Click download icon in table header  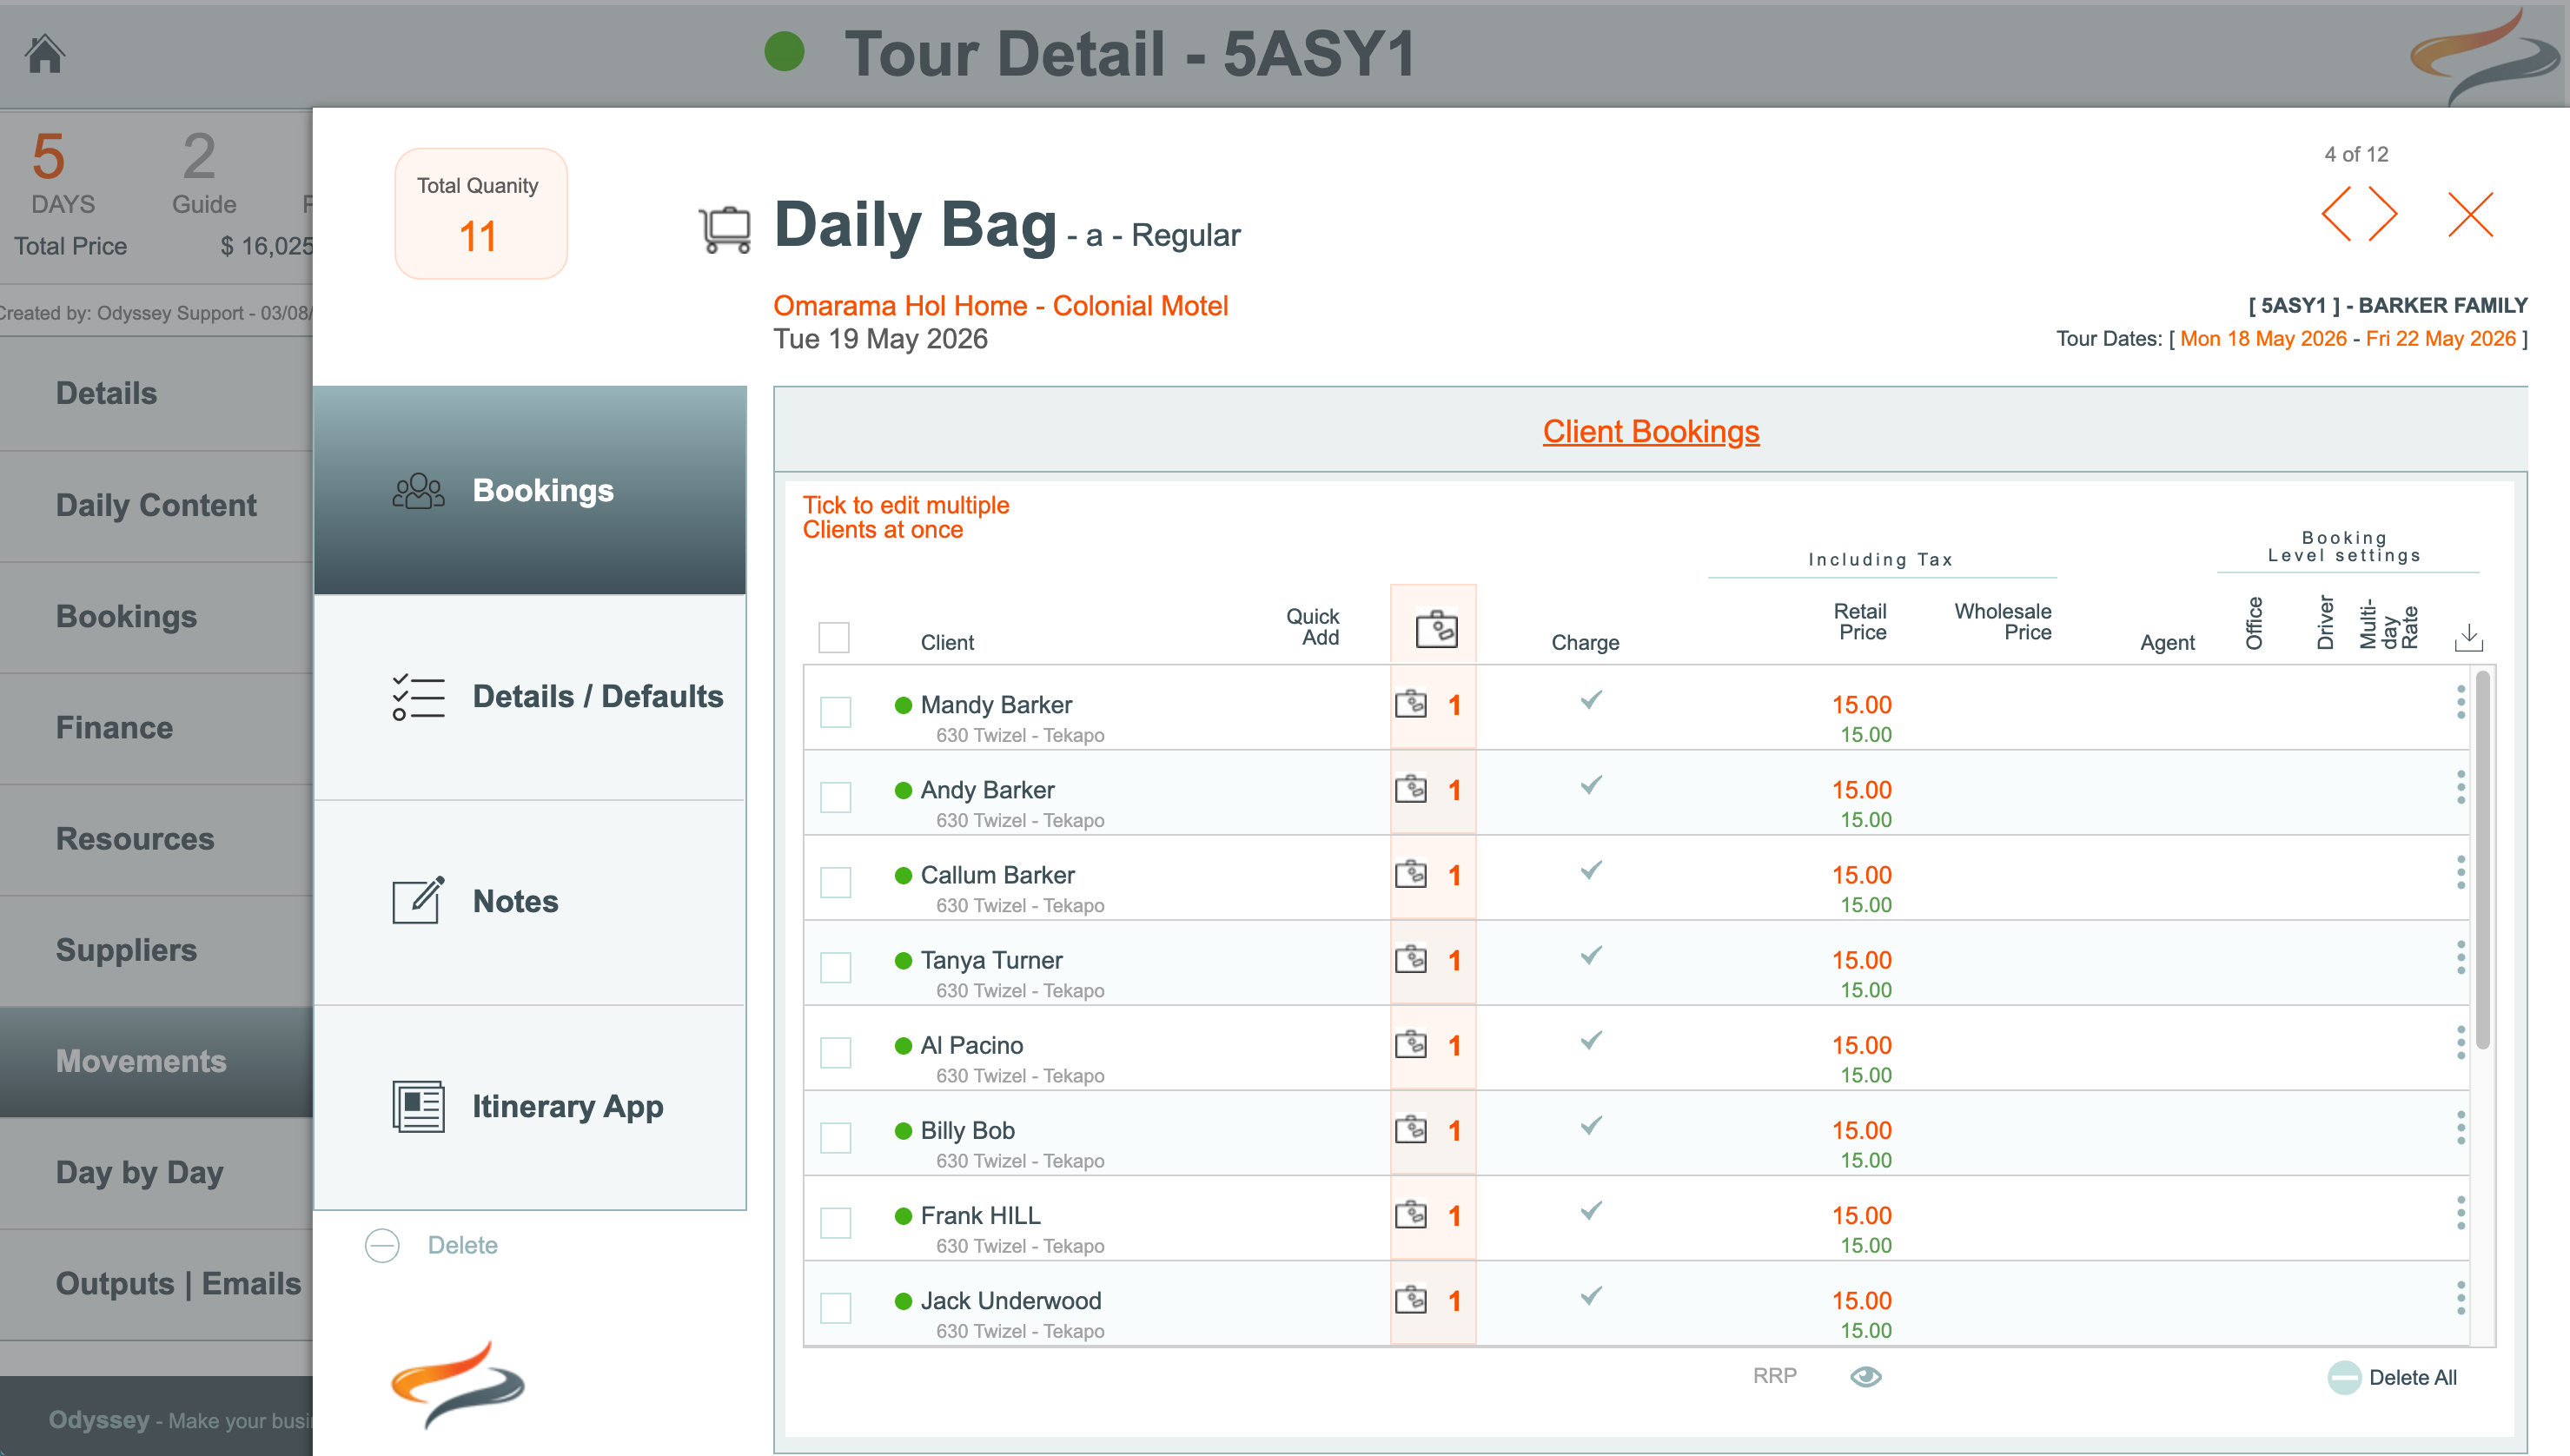pyautogui.click(x=2468, y=637)
